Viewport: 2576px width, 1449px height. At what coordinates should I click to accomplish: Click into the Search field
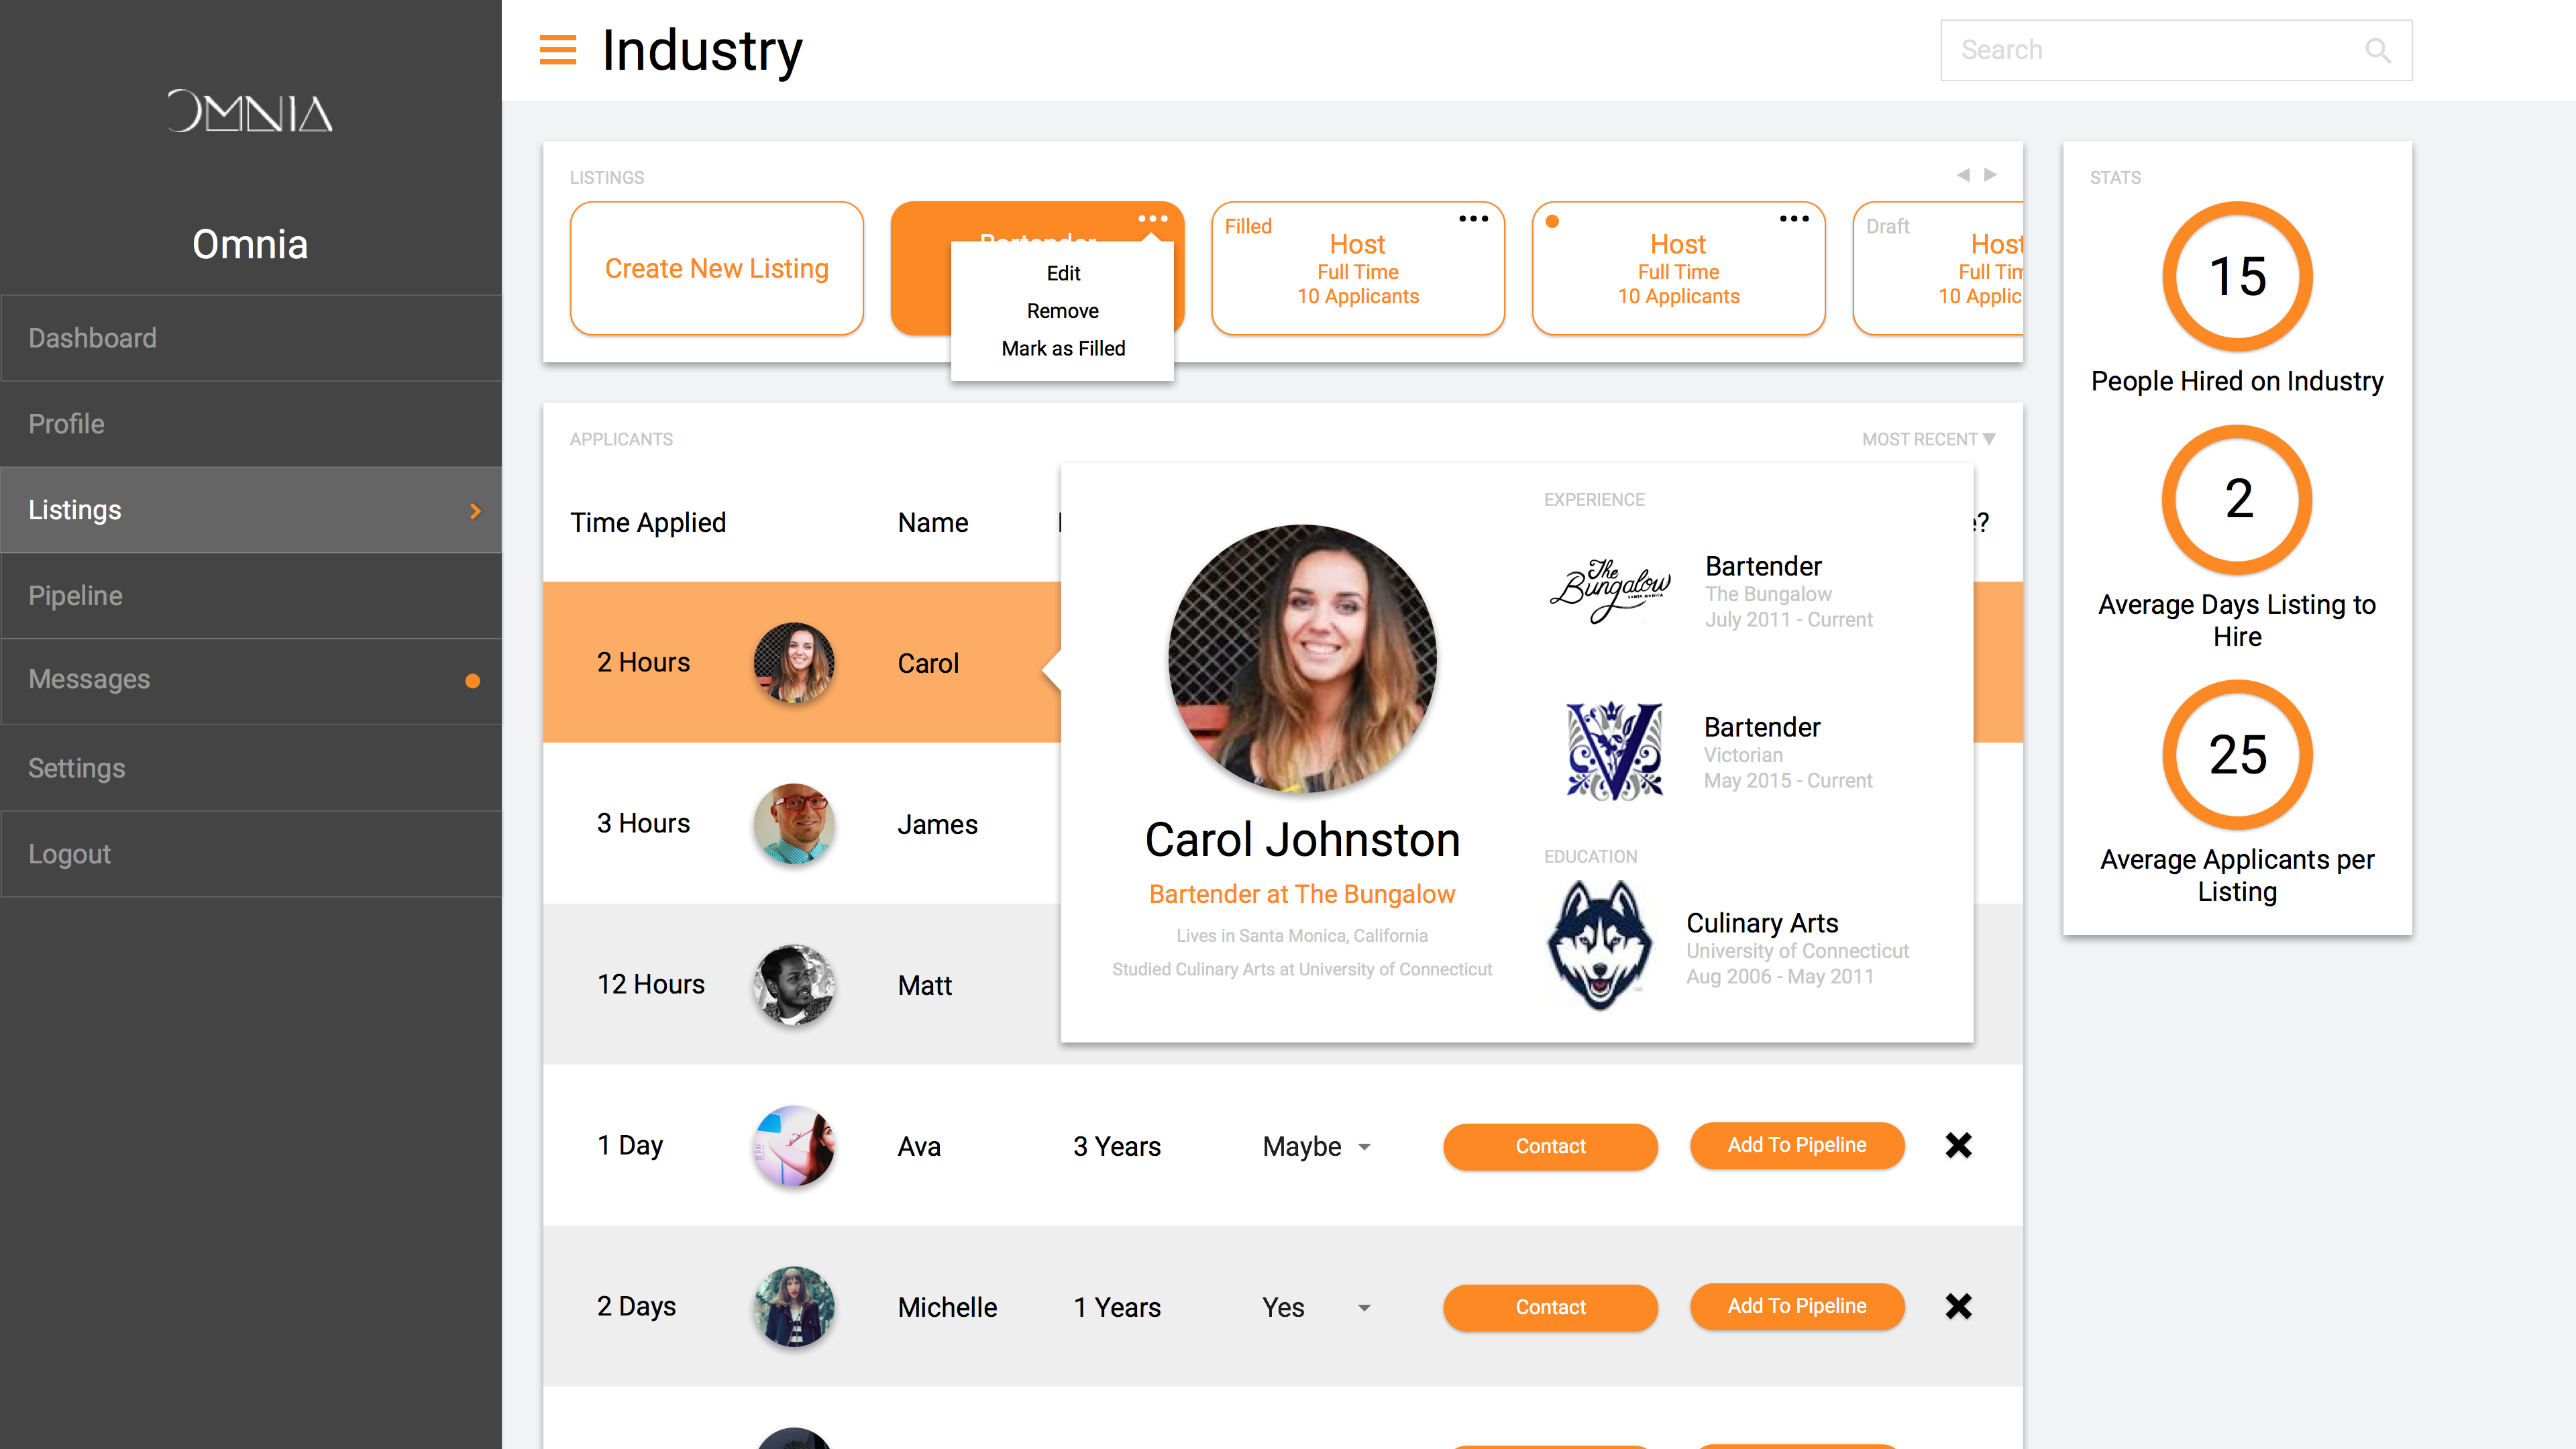pyautogui.click(x=2150, y=50)
